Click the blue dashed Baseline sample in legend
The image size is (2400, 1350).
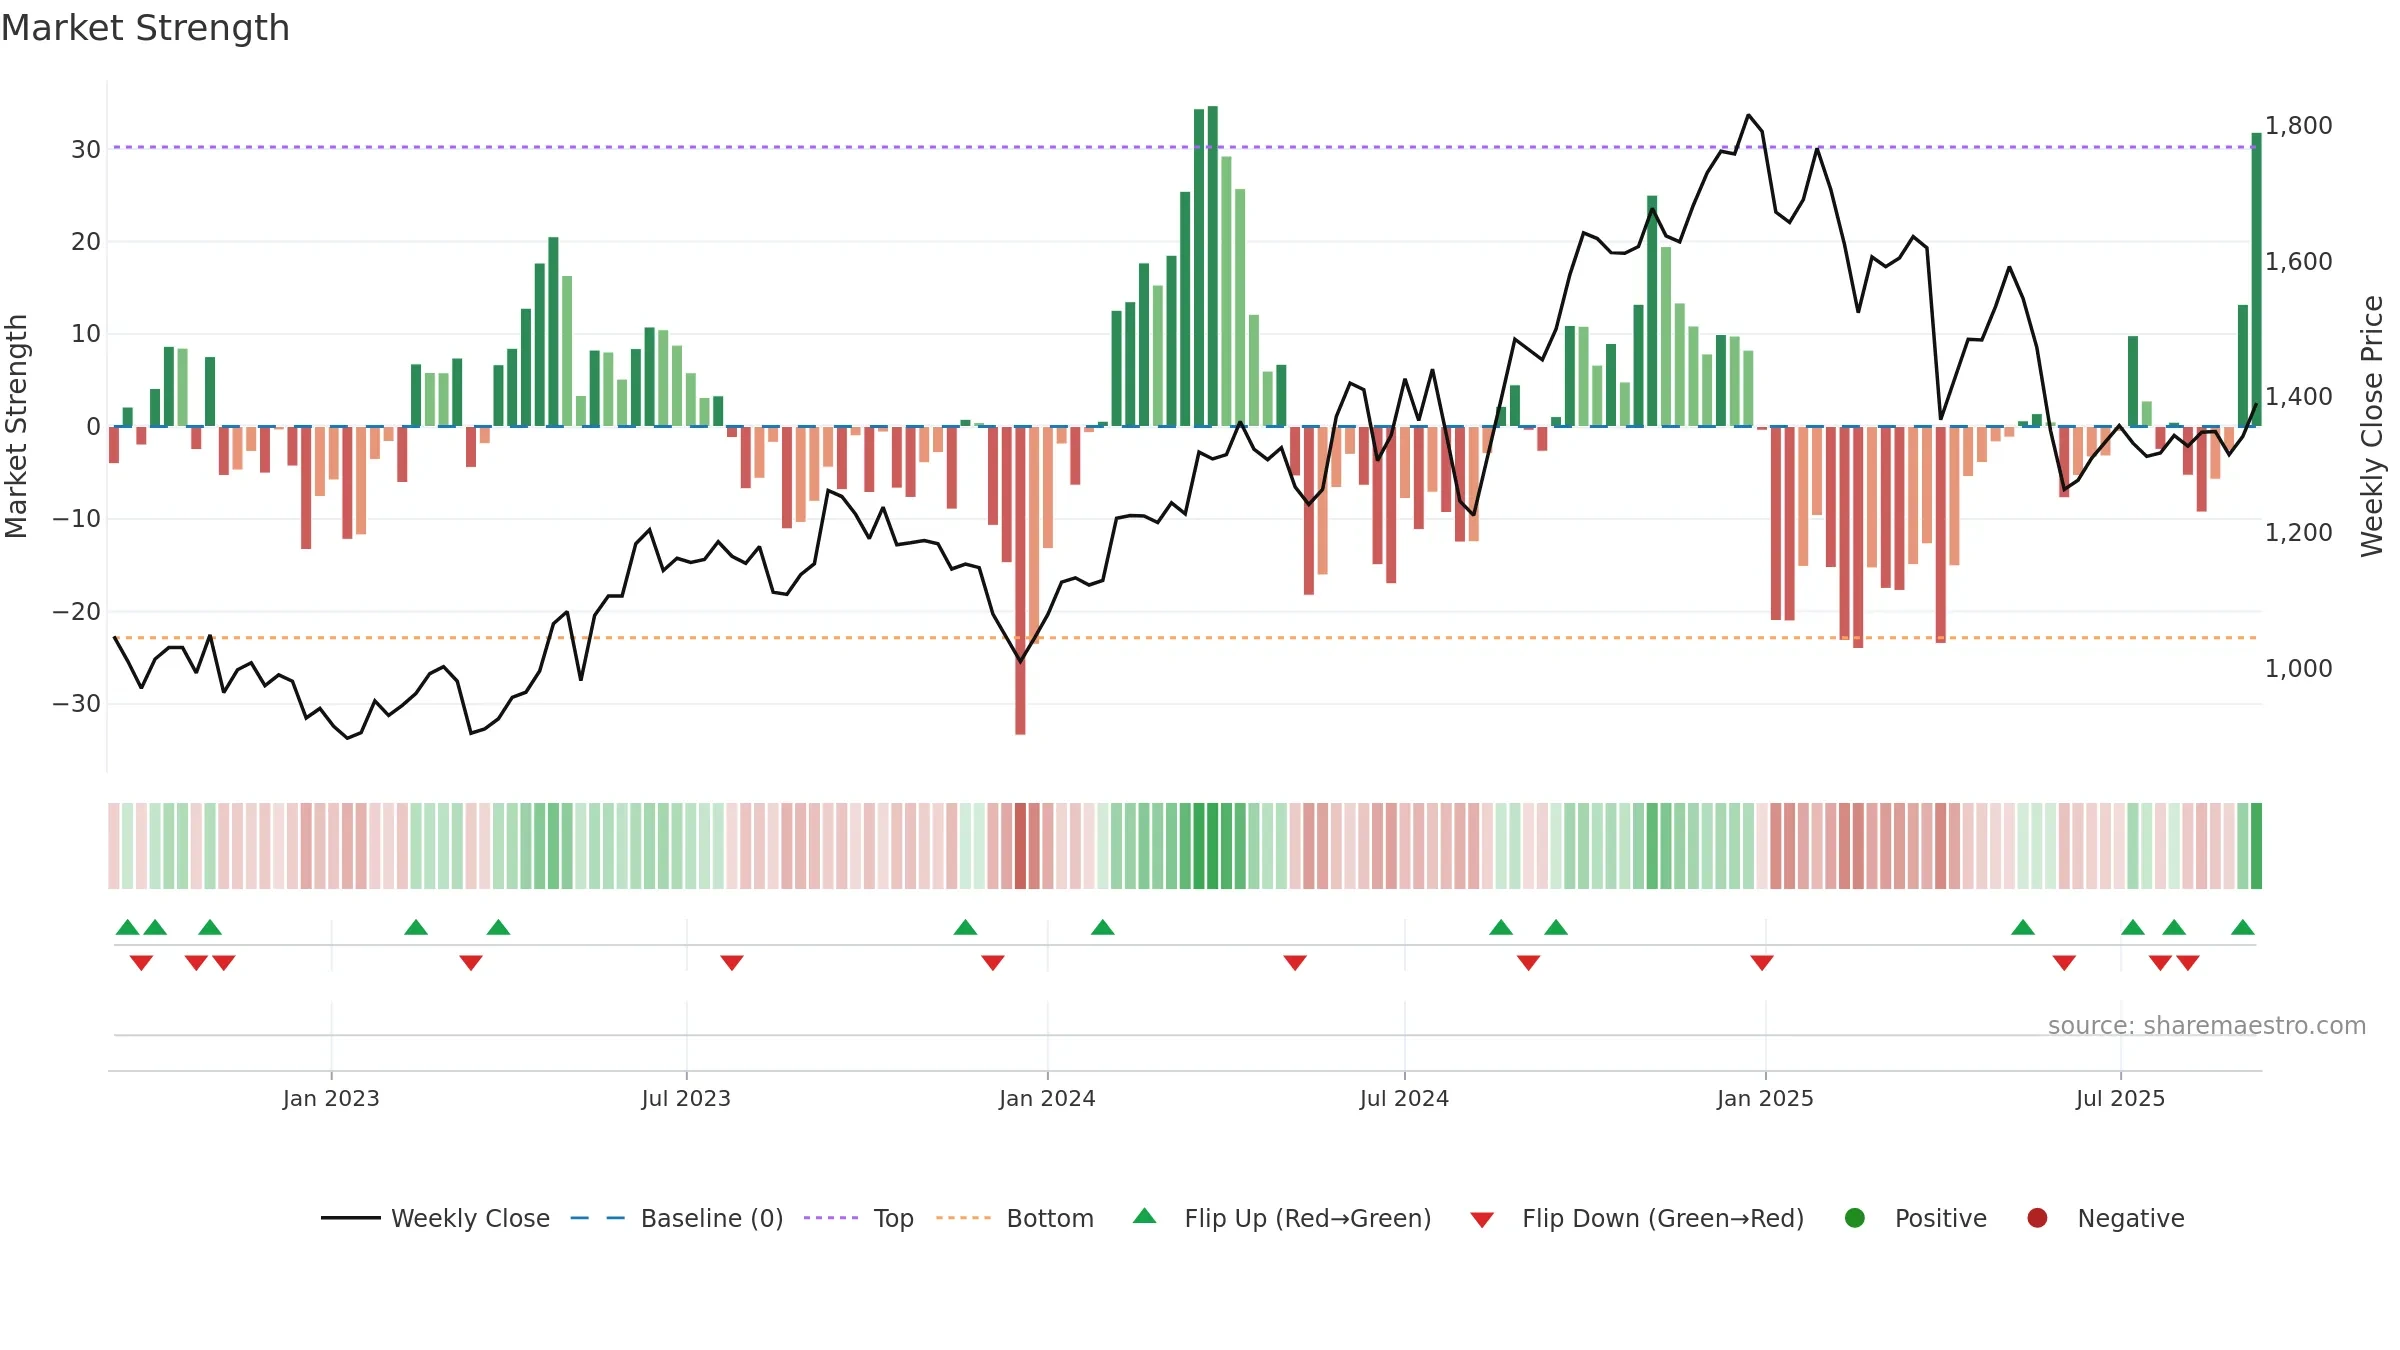click(598, 1218)
